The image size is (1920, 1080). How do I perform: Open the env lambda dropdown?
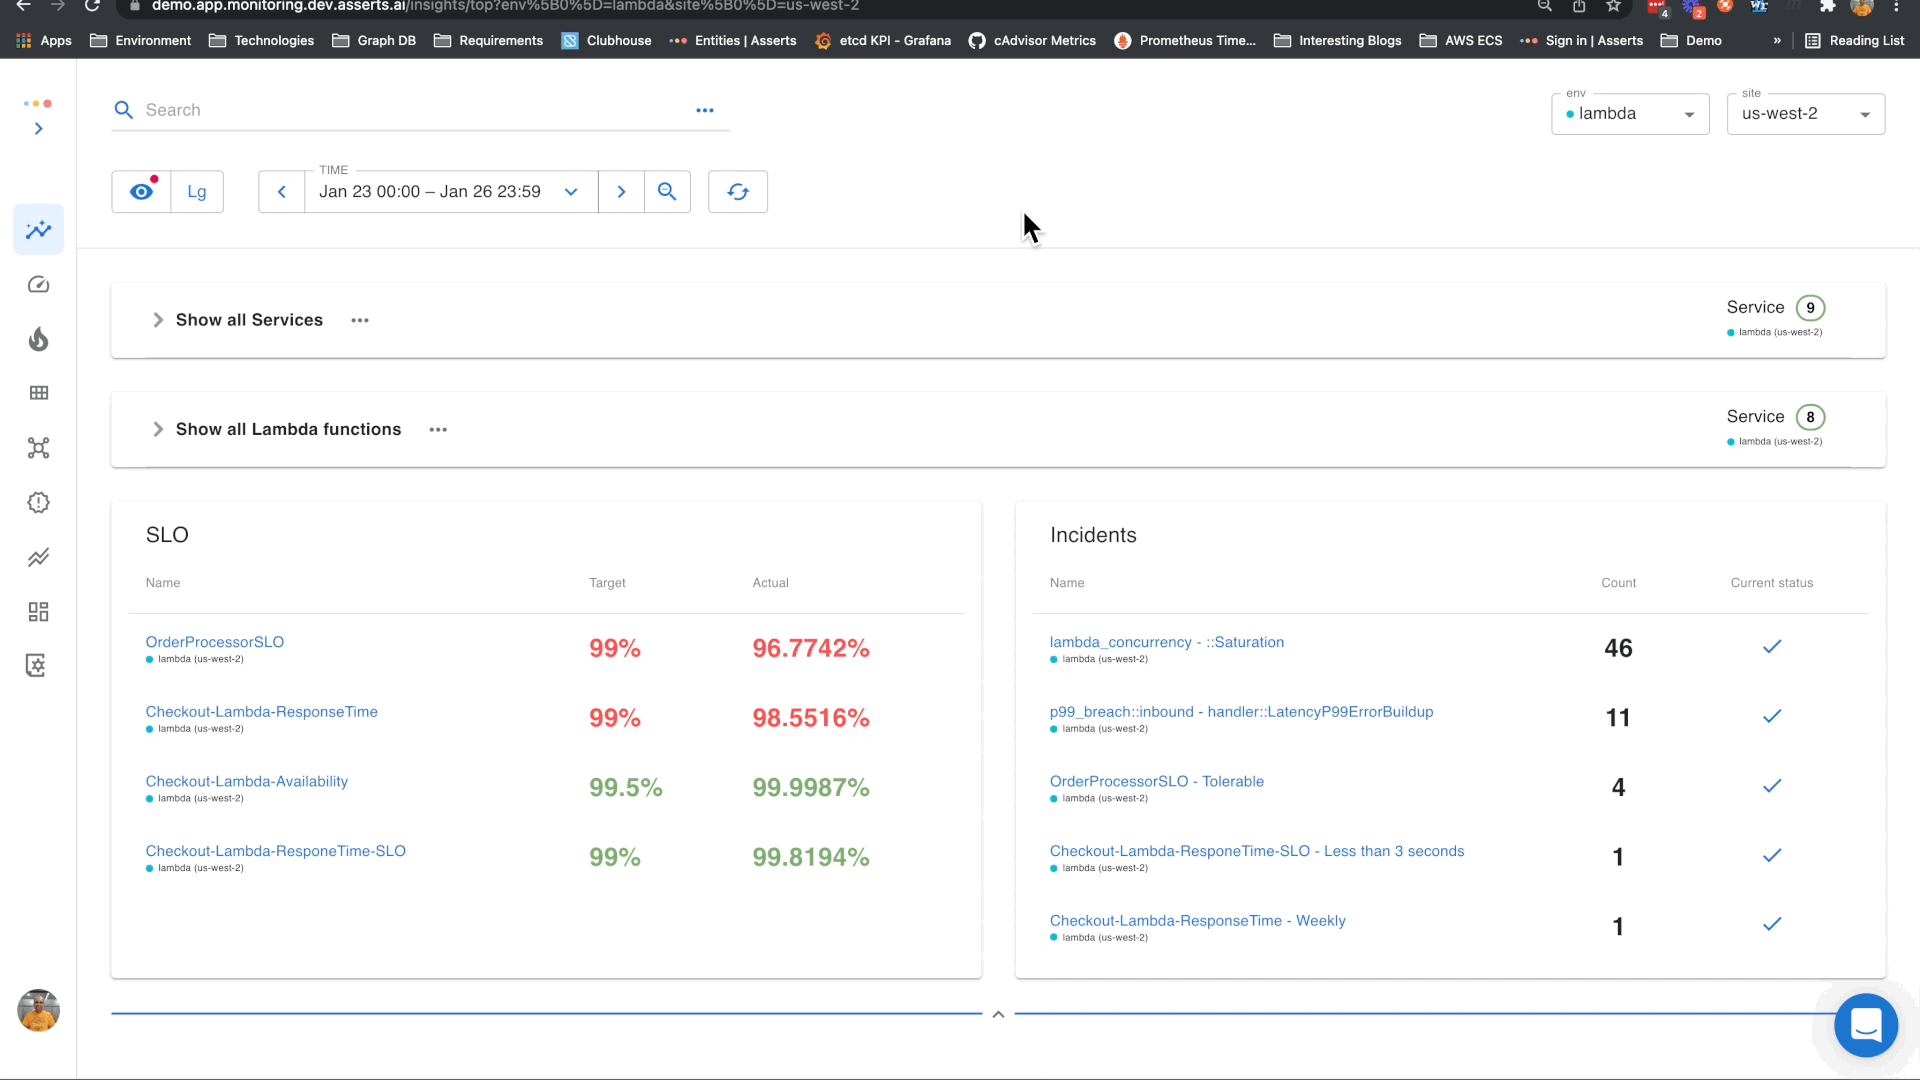point(1630,114)
